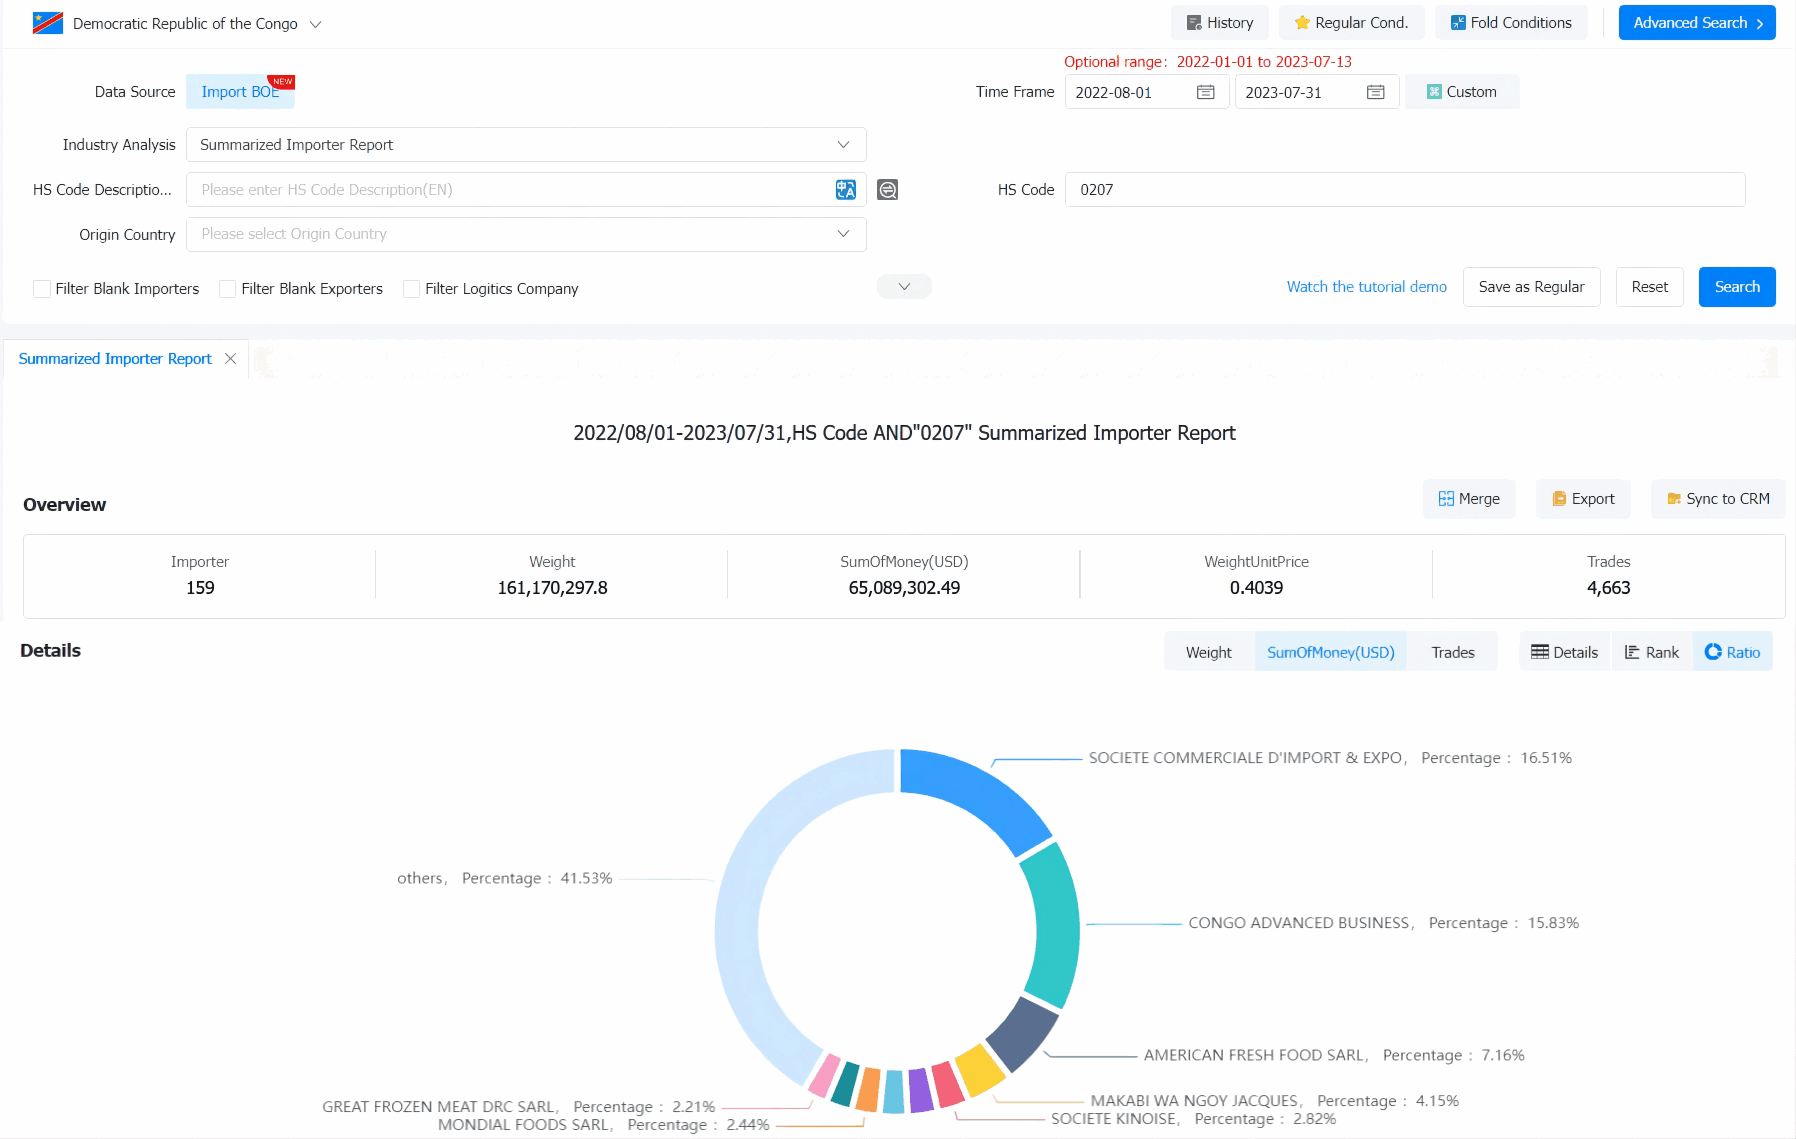Enable Filter Logitics Company checkbox

click(411, 289)
